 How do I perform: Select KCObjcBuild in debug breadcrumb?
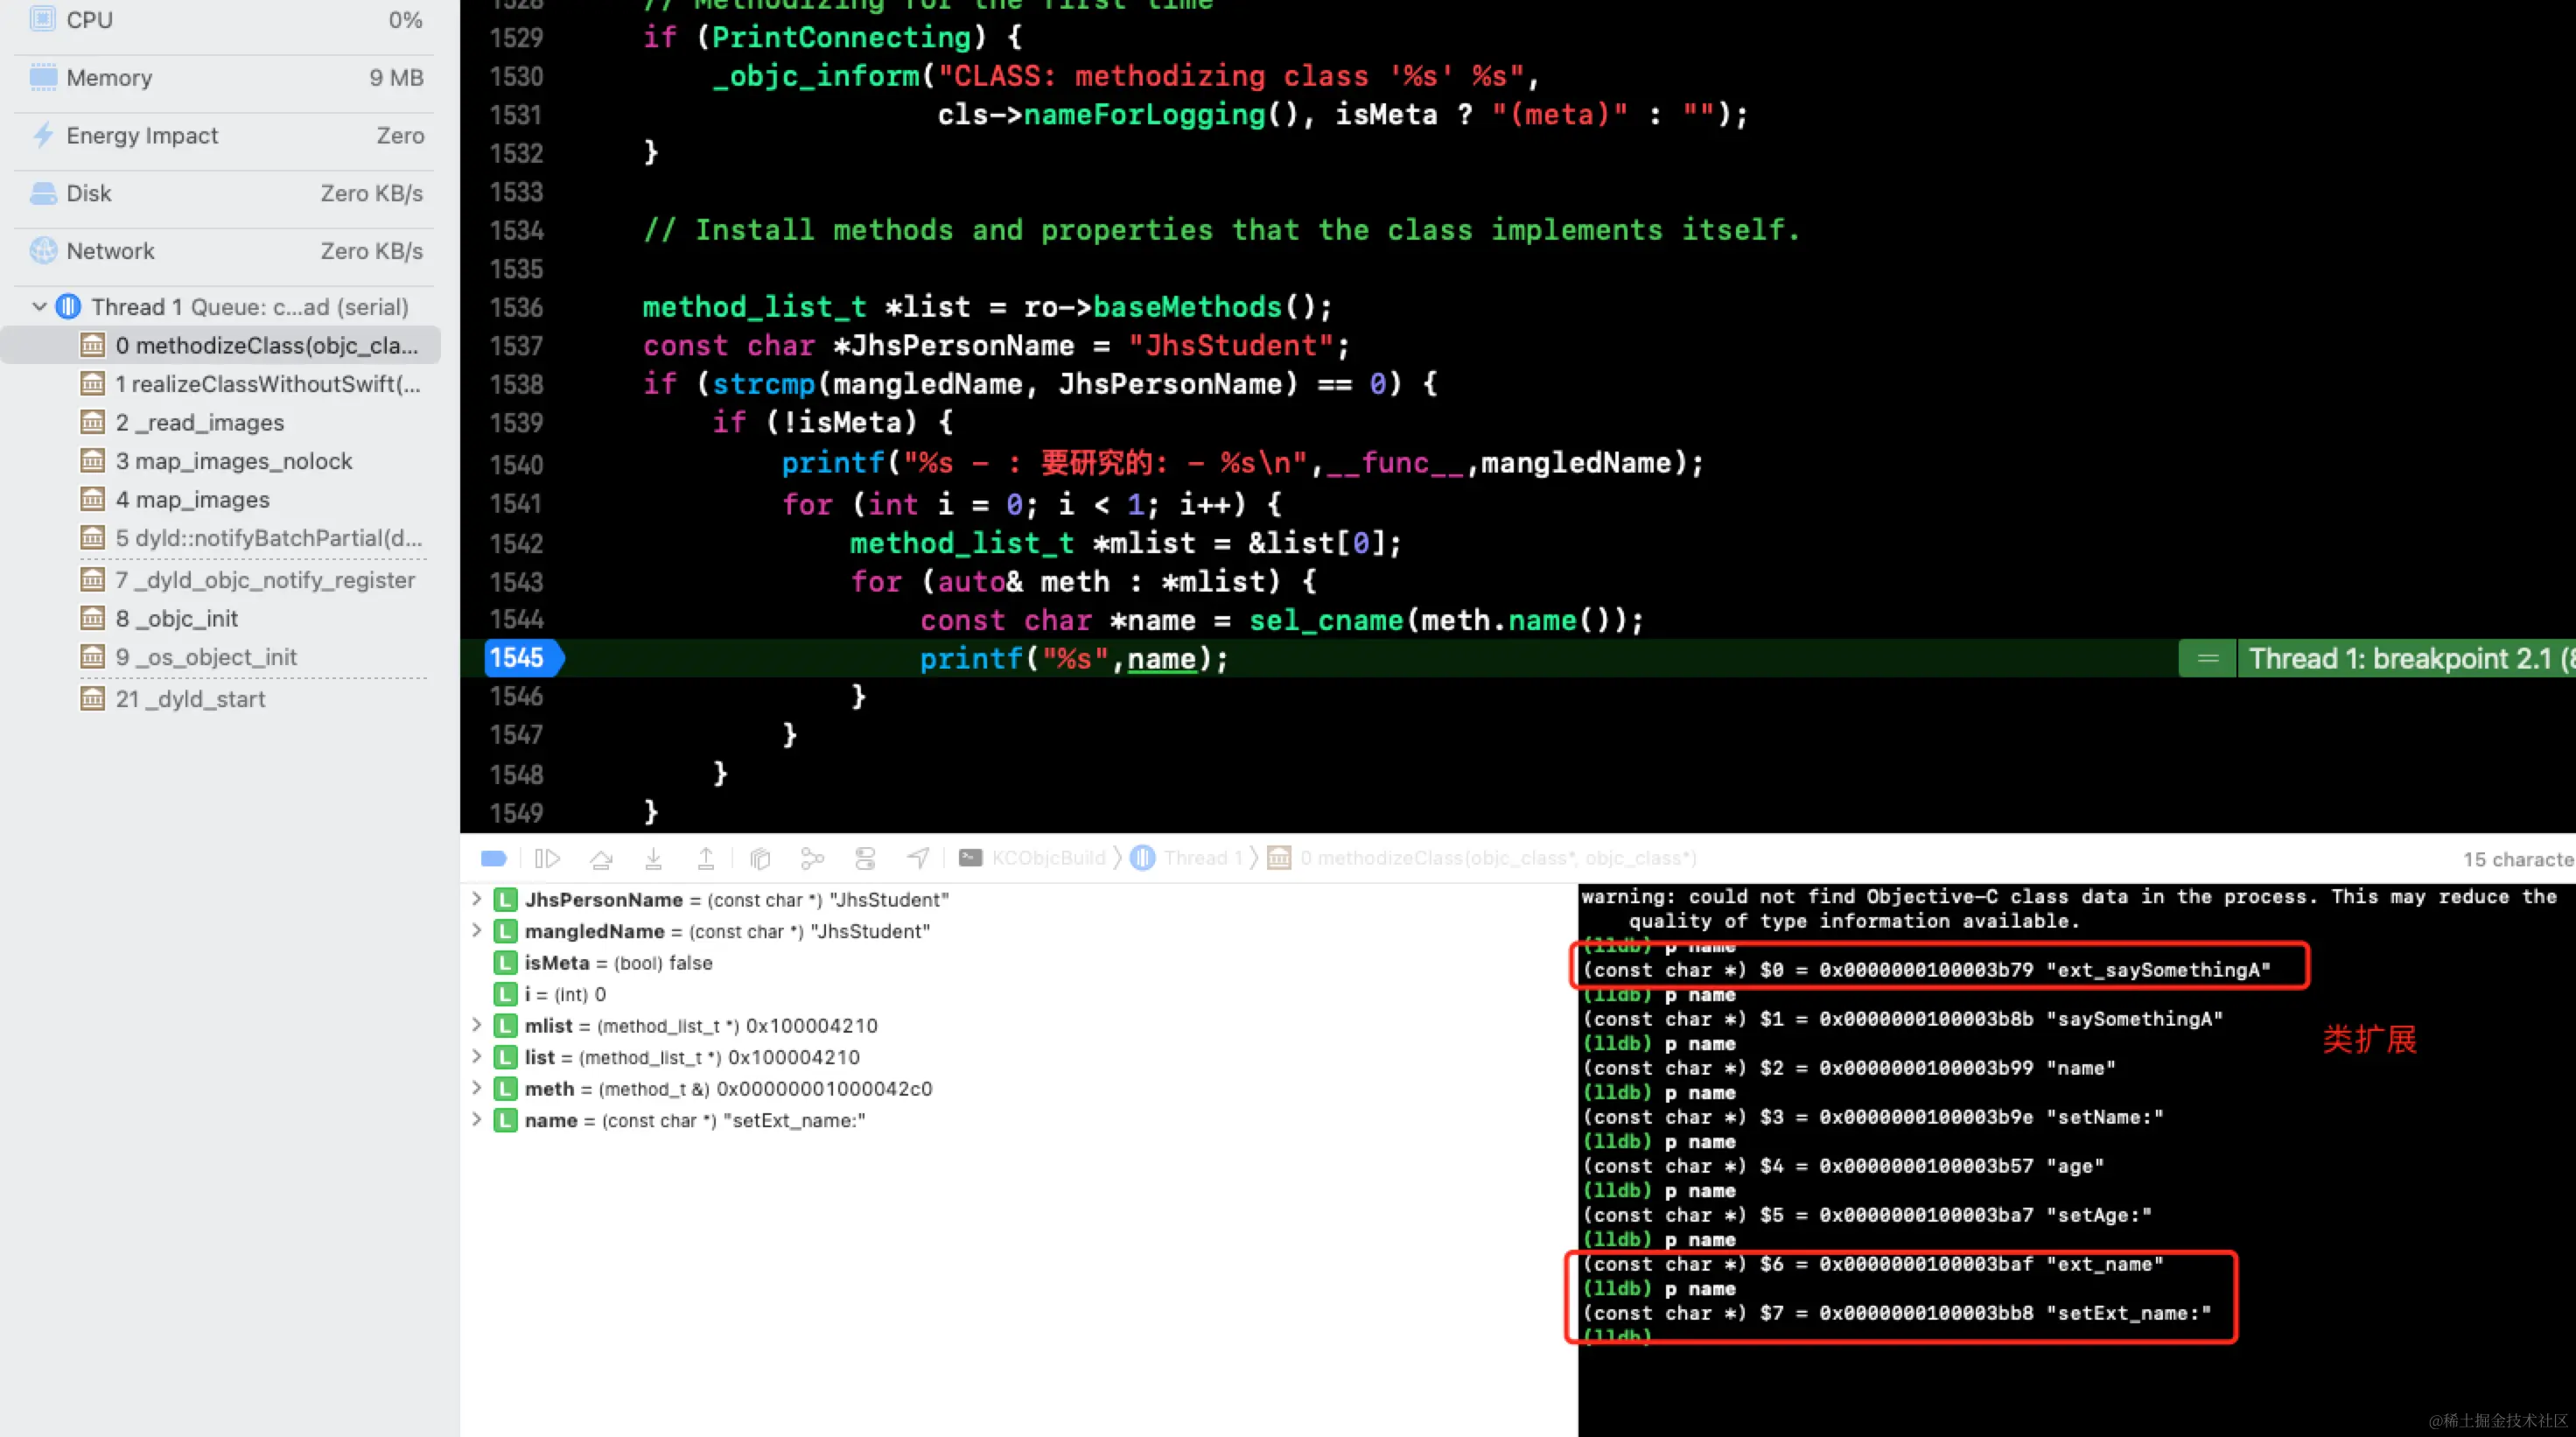1046,858
